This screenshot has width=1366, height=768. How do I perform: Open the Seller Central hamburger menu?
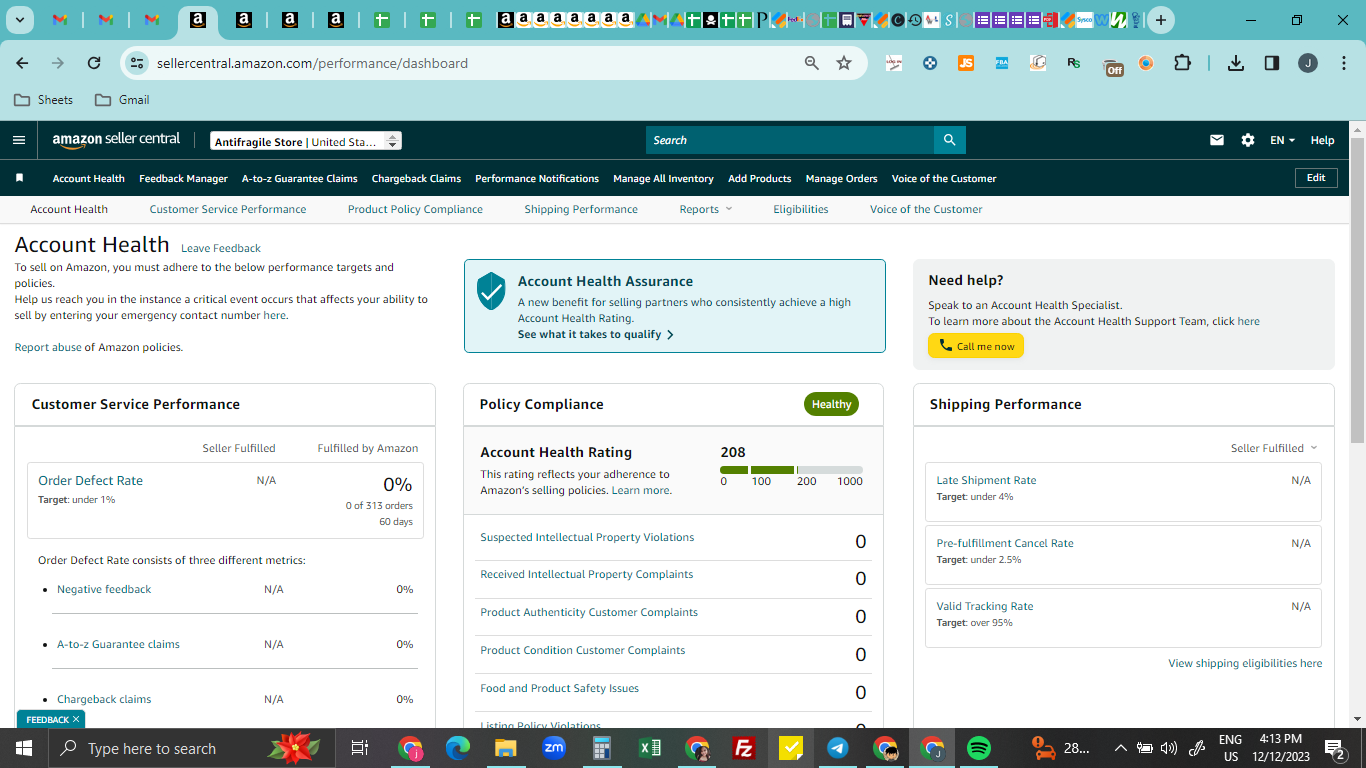tap(19, 140)
